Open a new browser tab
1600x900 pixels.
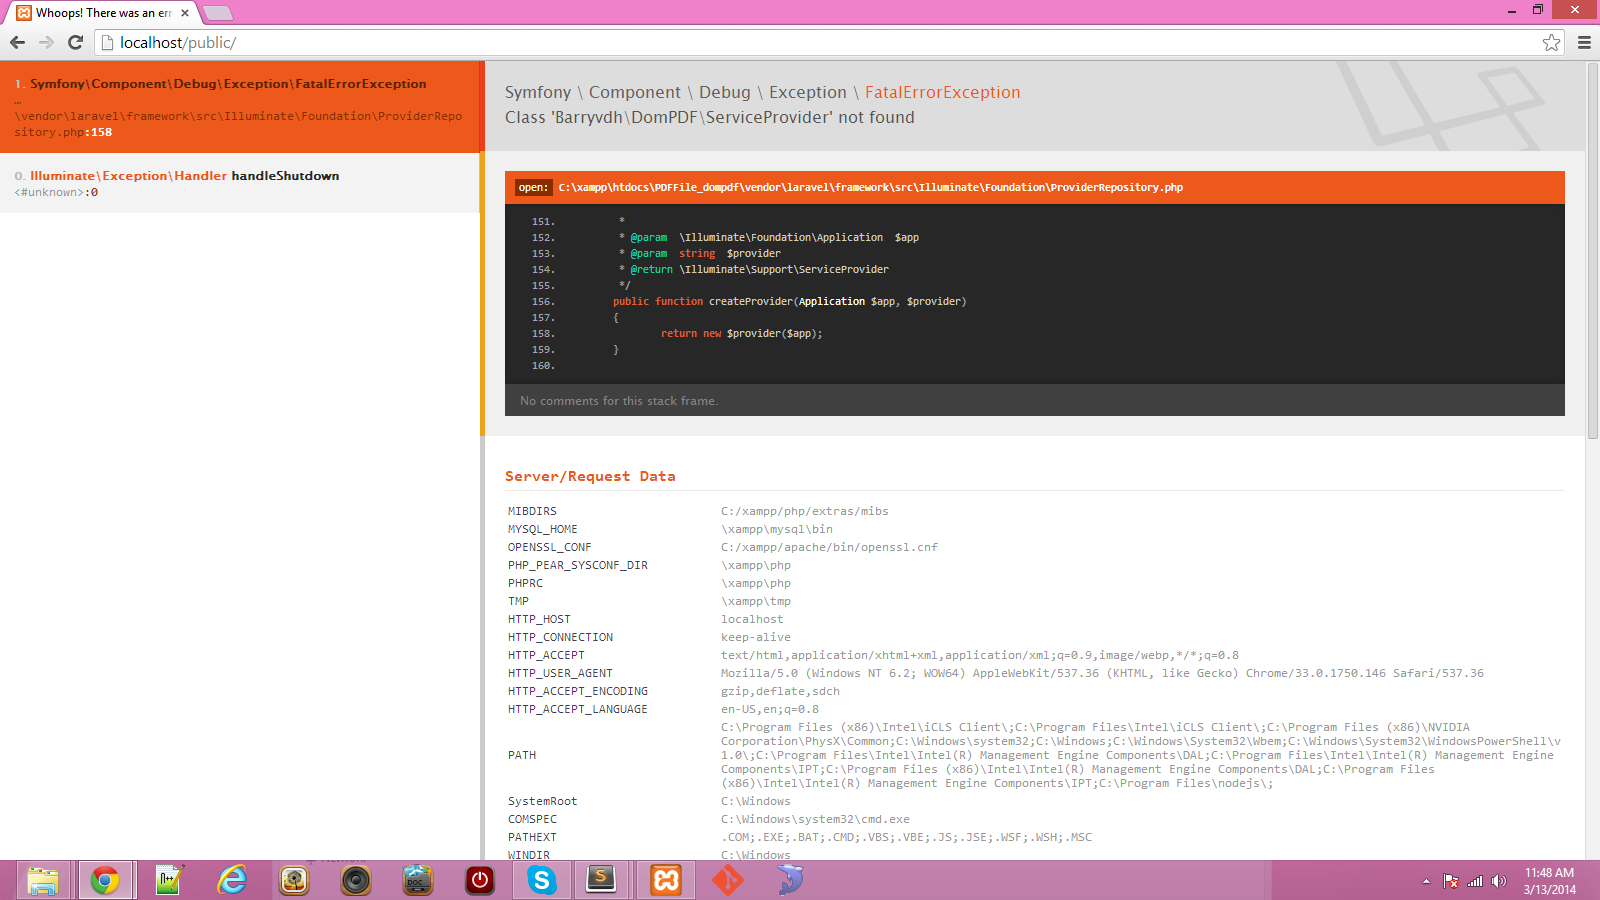coord(217,13)
